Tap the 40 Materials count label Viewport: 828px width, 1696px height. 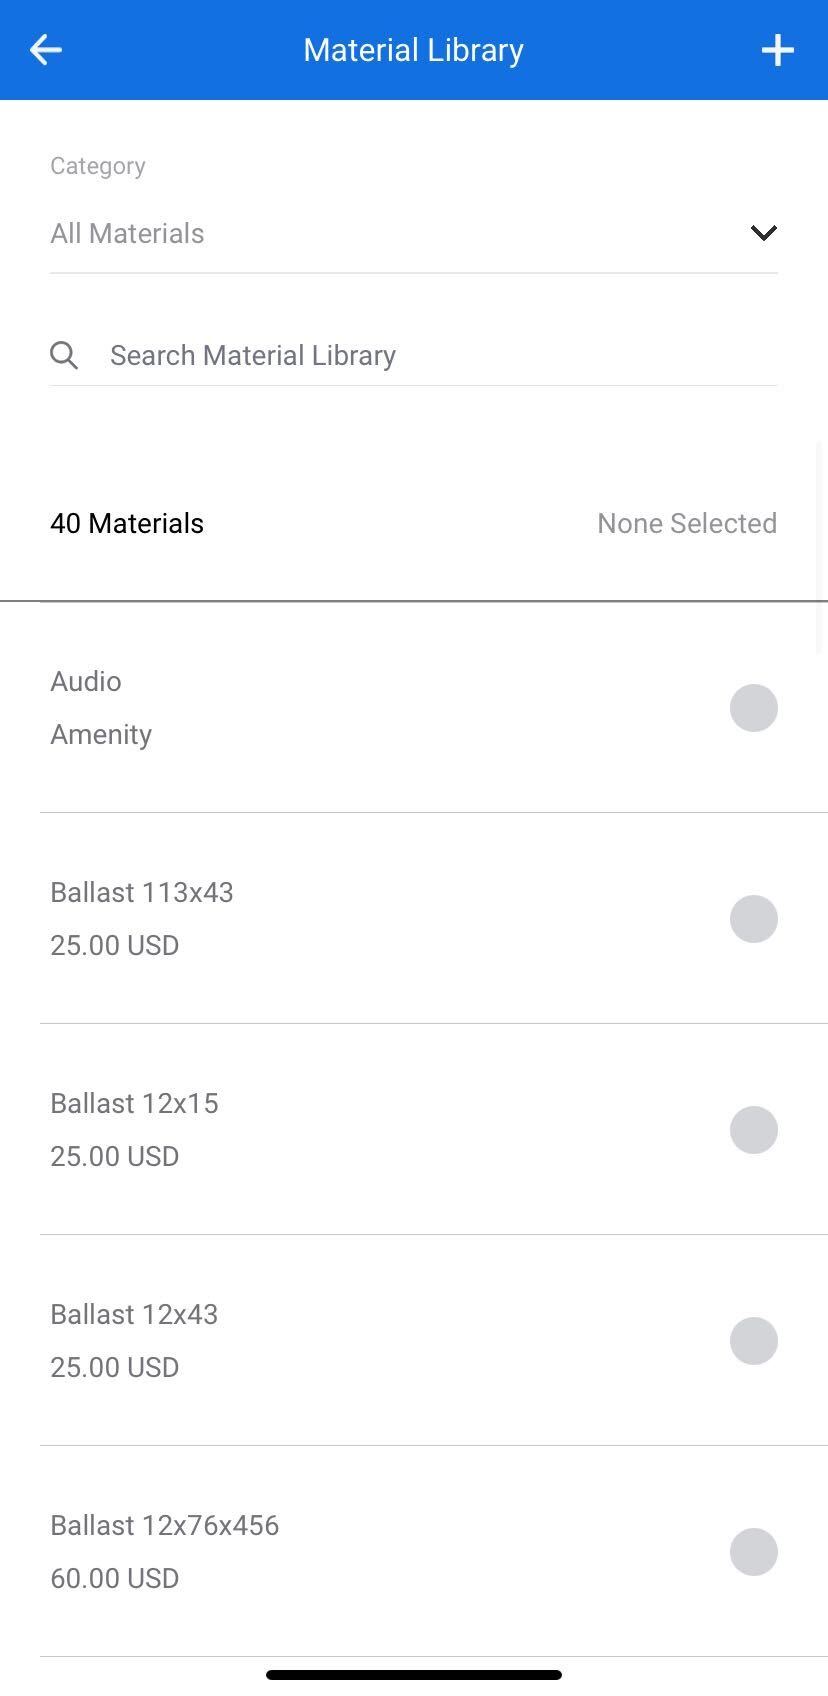tap(127, 523)
